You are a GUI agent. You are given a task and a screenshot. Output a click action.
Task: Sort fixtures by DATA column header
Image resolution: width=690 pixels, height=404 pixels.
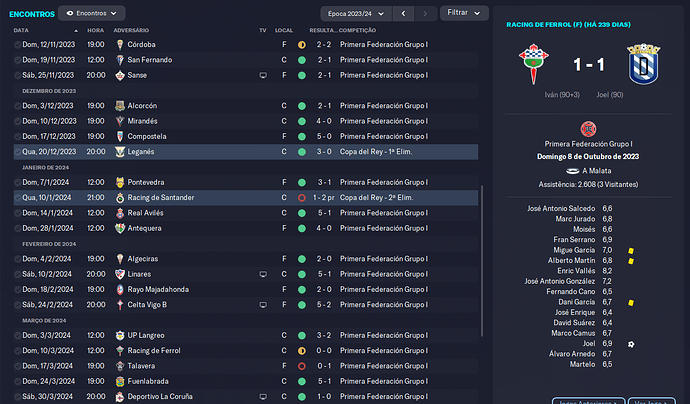pos(21,30)
